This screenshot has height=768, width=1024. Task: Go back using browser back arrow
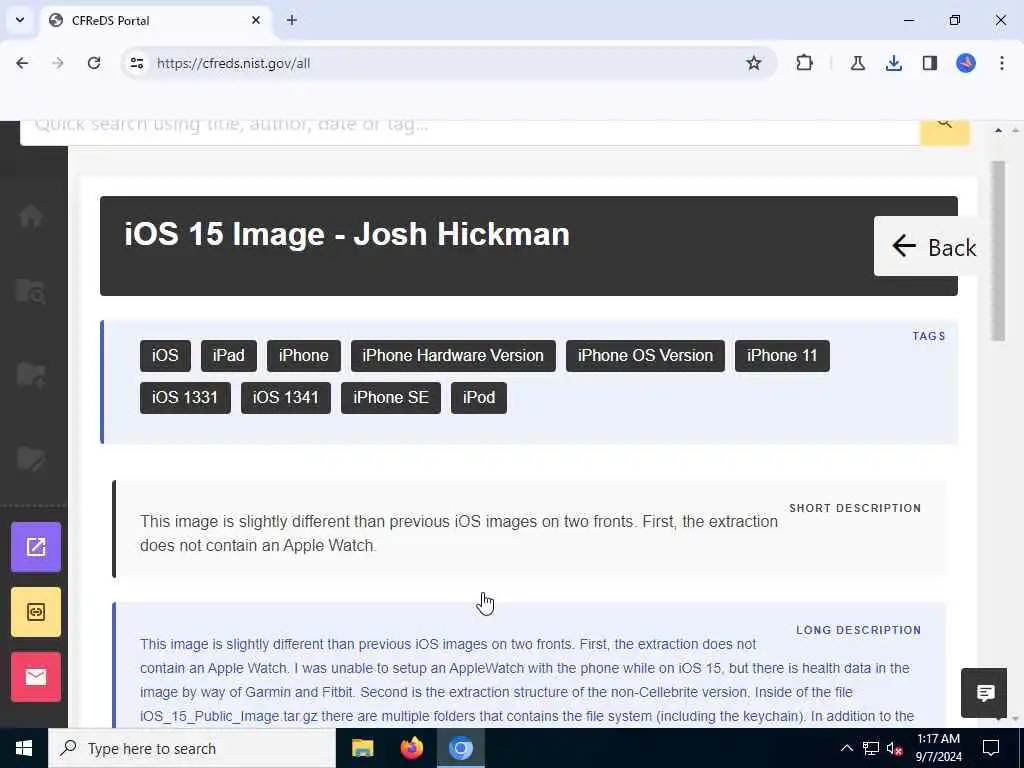[x=22, y=63]
